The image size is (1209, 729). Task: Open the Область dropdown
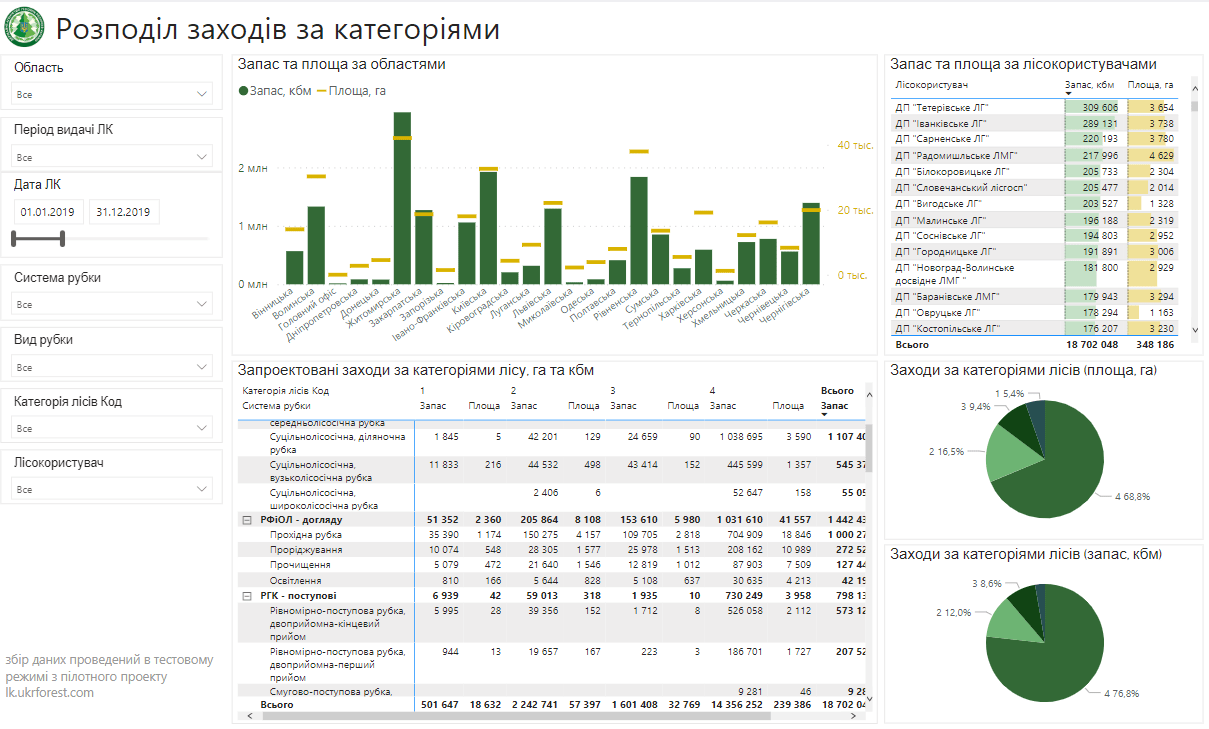coord(111,94)
